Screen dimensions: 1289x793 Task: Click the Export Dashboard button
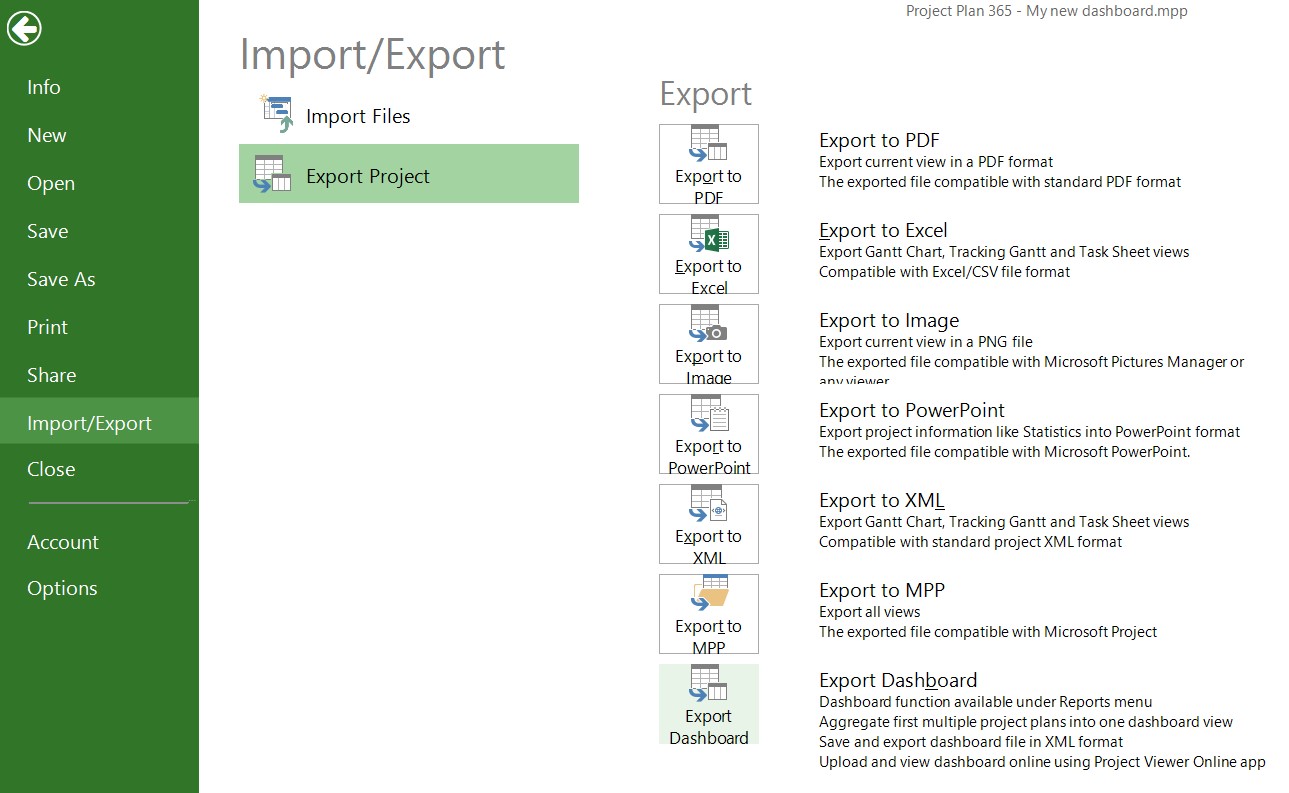708,704
